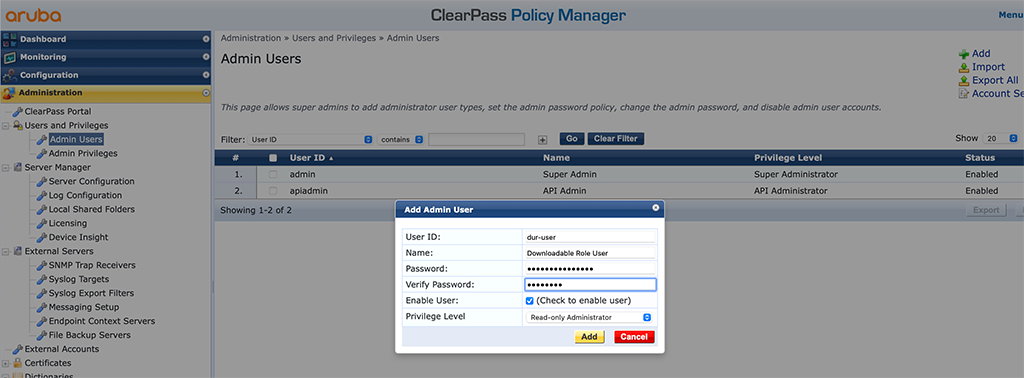The width and height of the screenshot is (1024, 378).
Task: Tick the checkbox for admin row
Action: click(x=273, y=174)
